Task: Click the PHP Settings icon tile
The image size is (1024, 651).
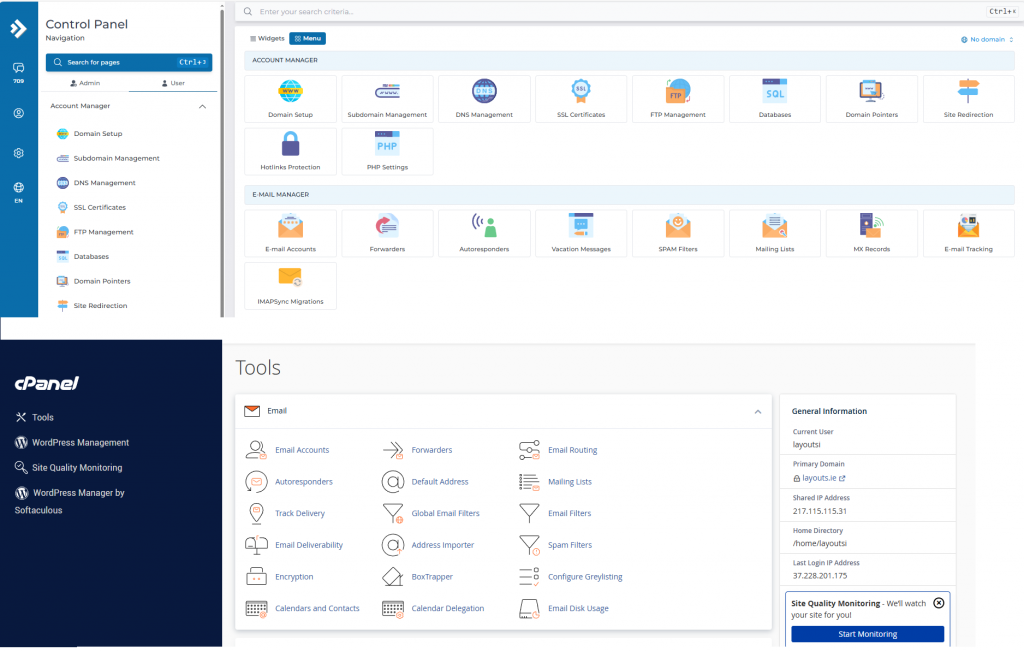Action: [387, 150]
